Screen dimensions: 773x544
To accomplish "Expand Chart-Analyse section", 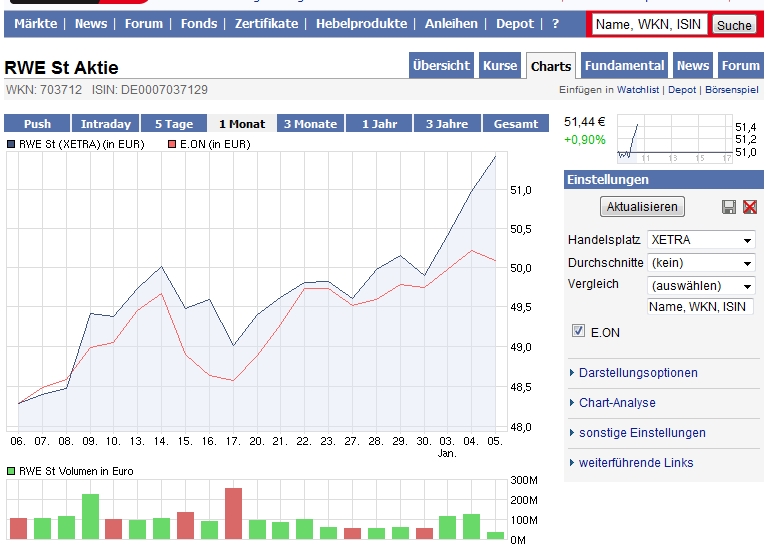I will click(x=617, y=403).
